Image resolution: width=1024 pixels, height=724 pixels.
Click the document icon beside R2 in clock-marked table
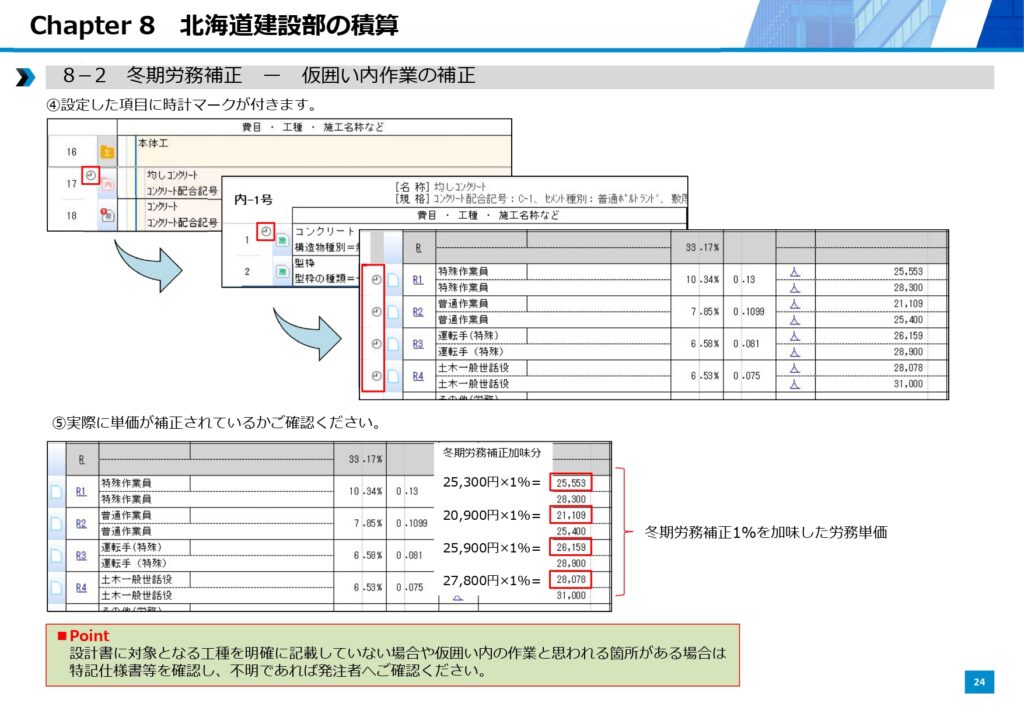pyautogui.click(x=394, y=312)
